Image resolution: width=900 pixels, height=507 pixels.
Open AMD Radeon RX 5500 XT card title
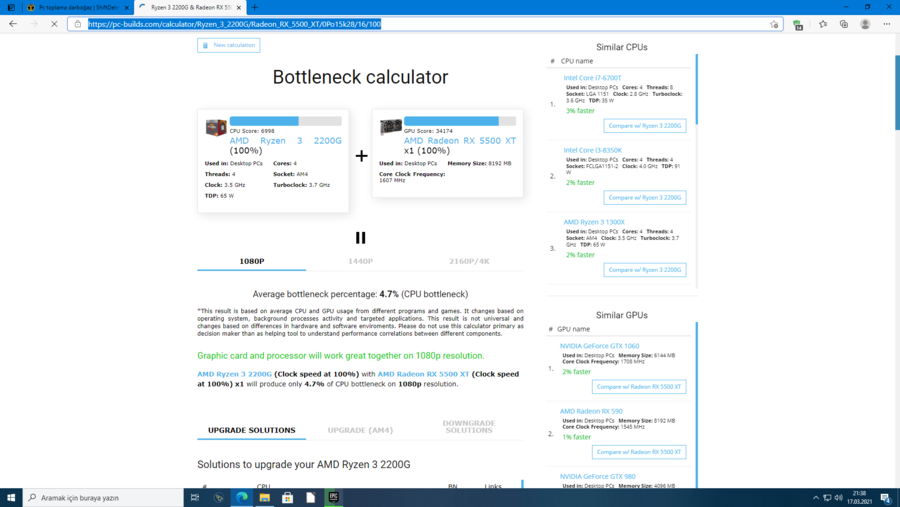(x=460, y=141)
